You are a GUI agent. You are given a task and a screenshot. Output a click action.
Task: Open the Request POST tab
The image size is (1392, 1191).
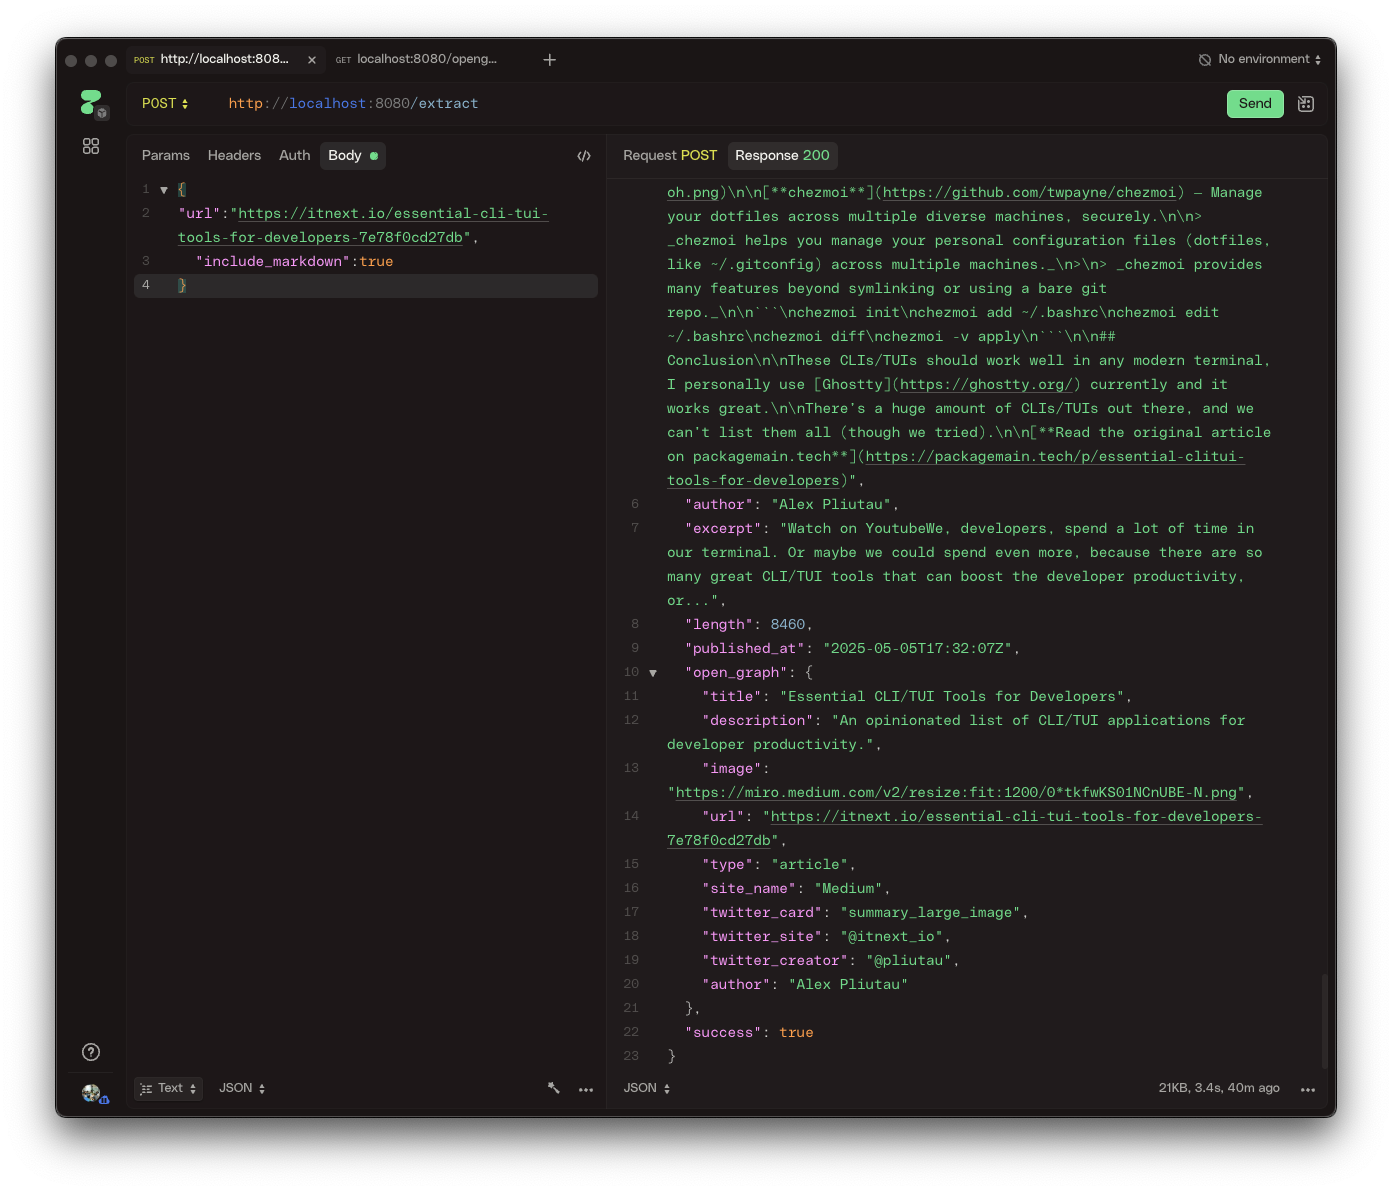click(670, 155)
